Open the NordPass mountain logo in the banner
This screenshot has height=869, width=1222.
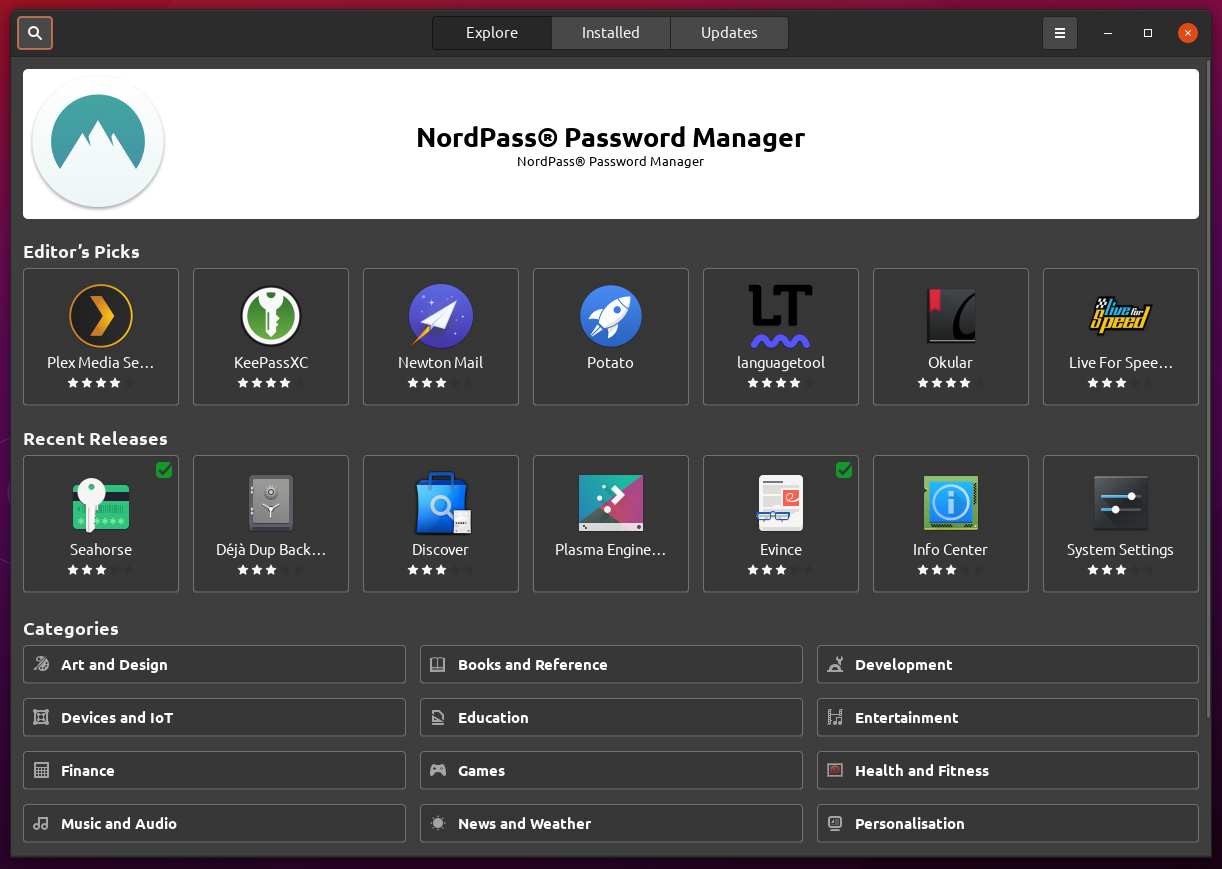(x=98, y=142)
